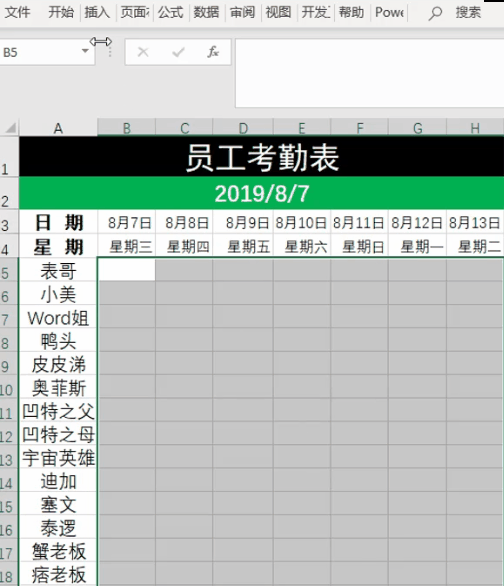The image size is (504, 586).
Task: Open the 开发工具 ribbon tab
Action: tap(315, 12)
